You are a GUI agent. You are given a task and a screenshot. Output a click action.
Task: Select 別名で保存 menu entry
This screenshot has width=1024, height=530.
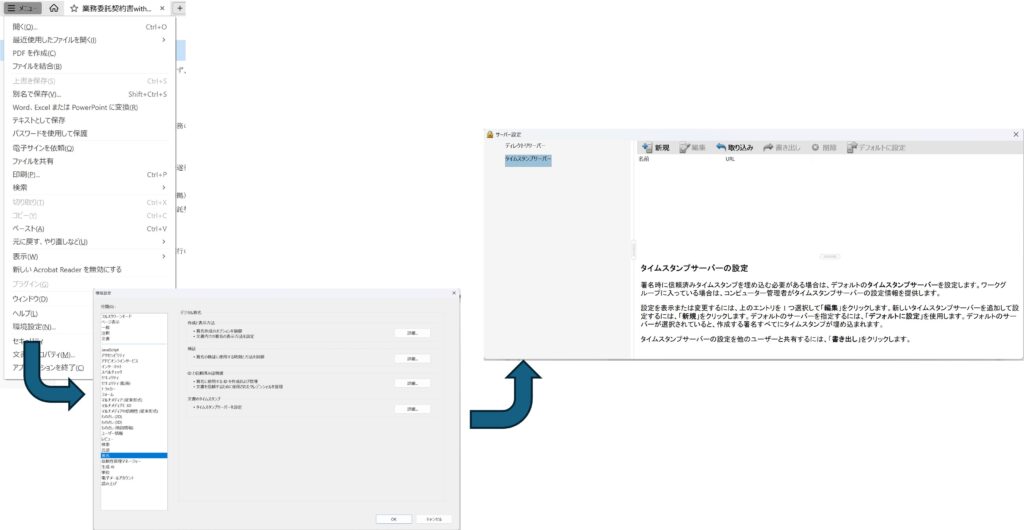click(x=36, y=94)
